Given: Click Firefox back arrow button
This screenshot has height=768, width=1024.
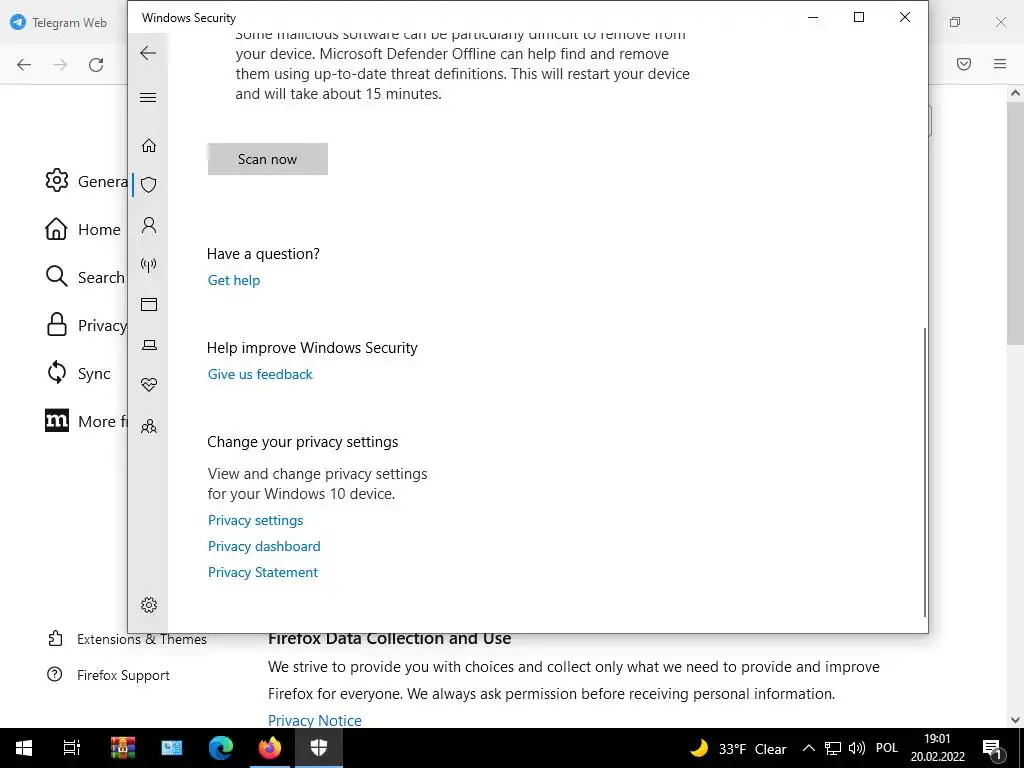Looking at the screenshot, I should (x=24, y=64).
